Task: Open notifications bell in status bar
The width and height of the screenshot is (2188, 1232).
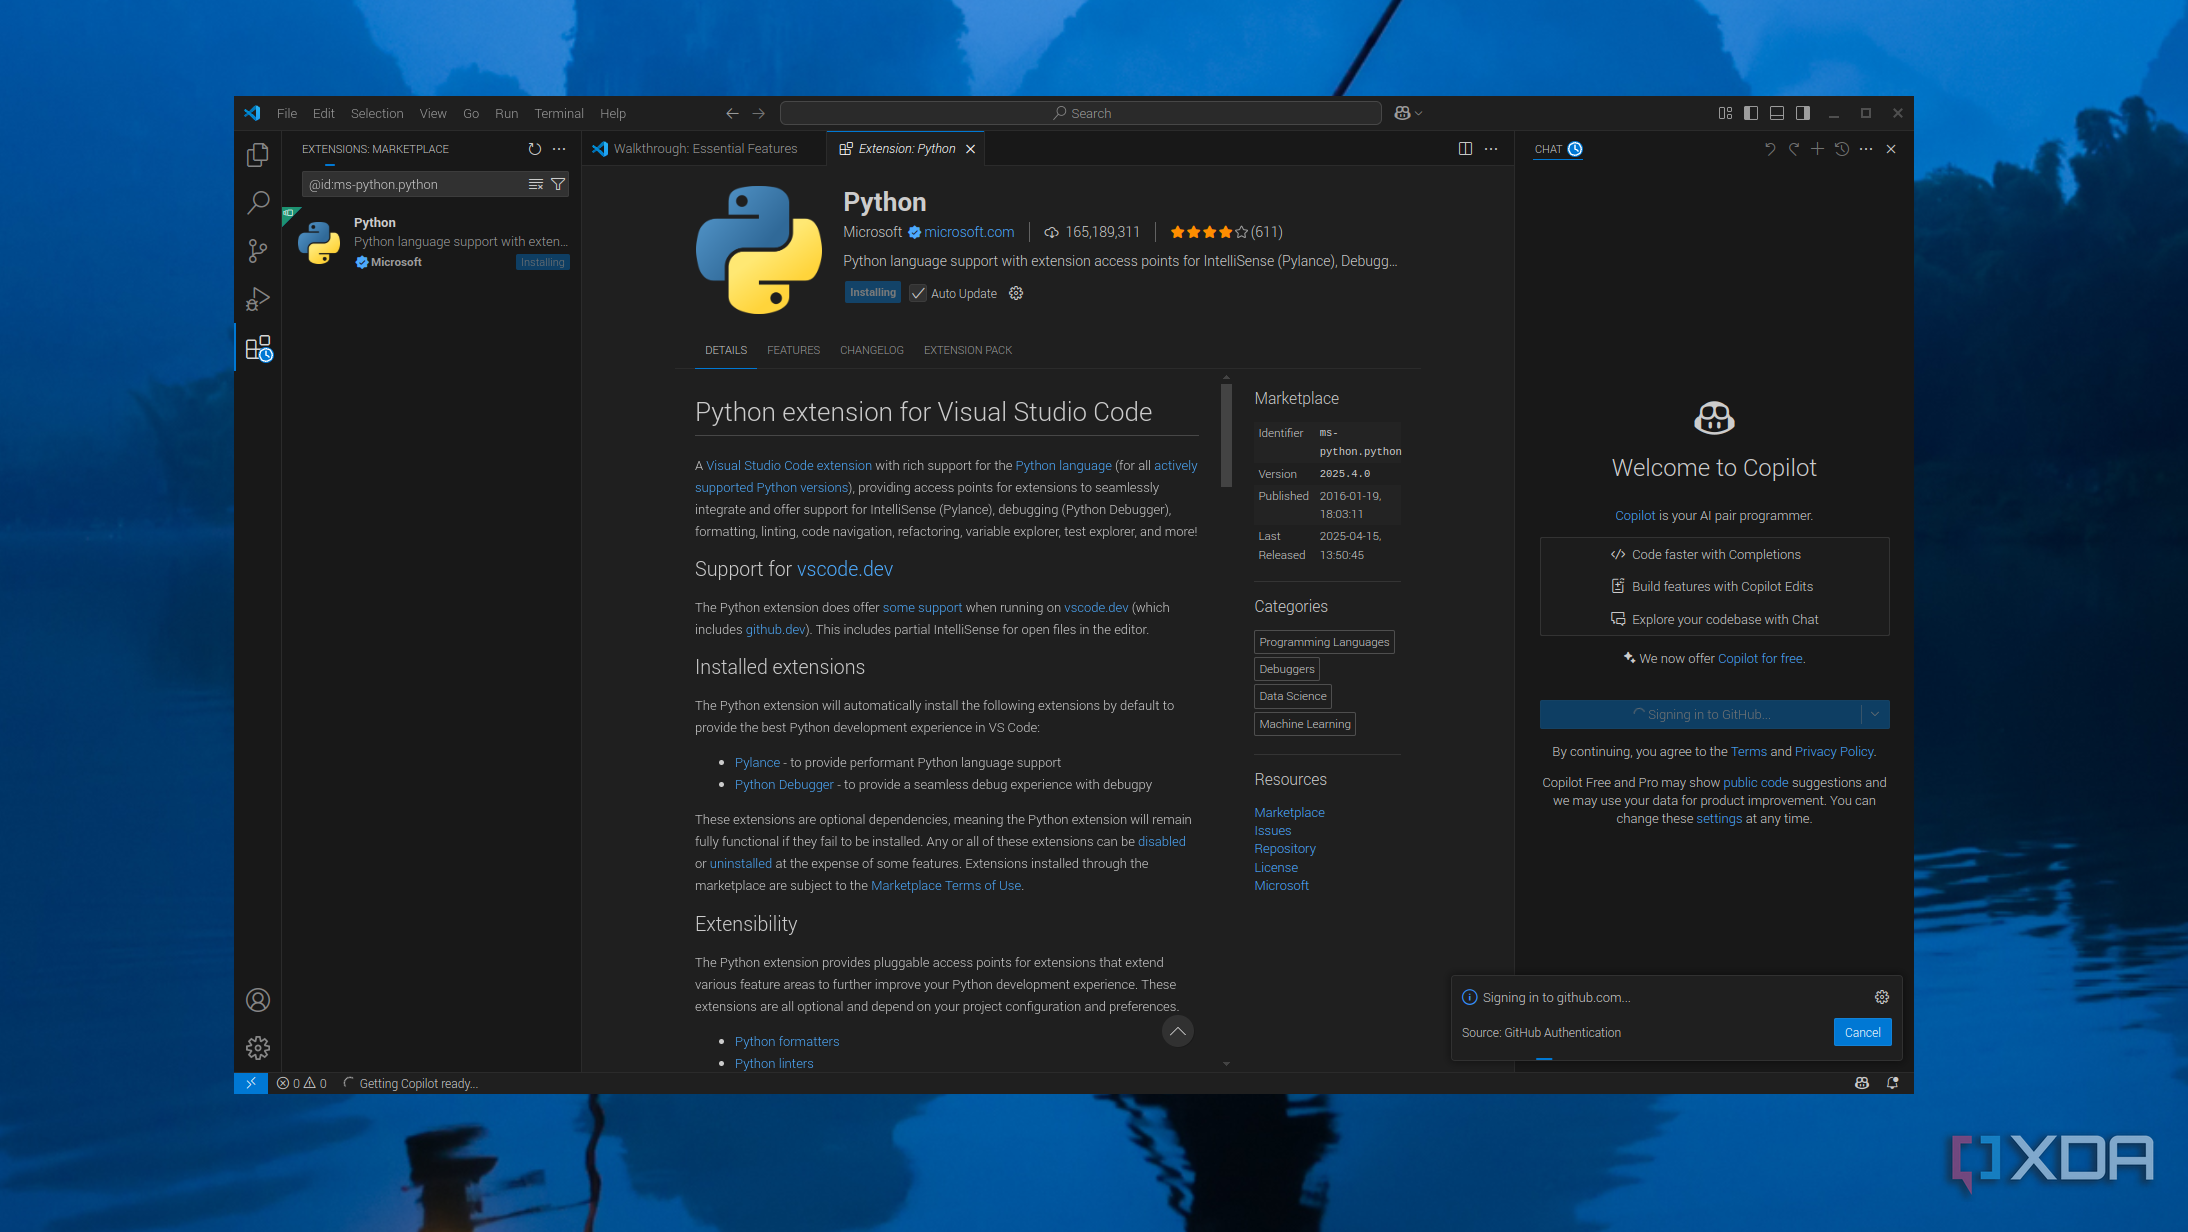Action: point(1892,1083)
